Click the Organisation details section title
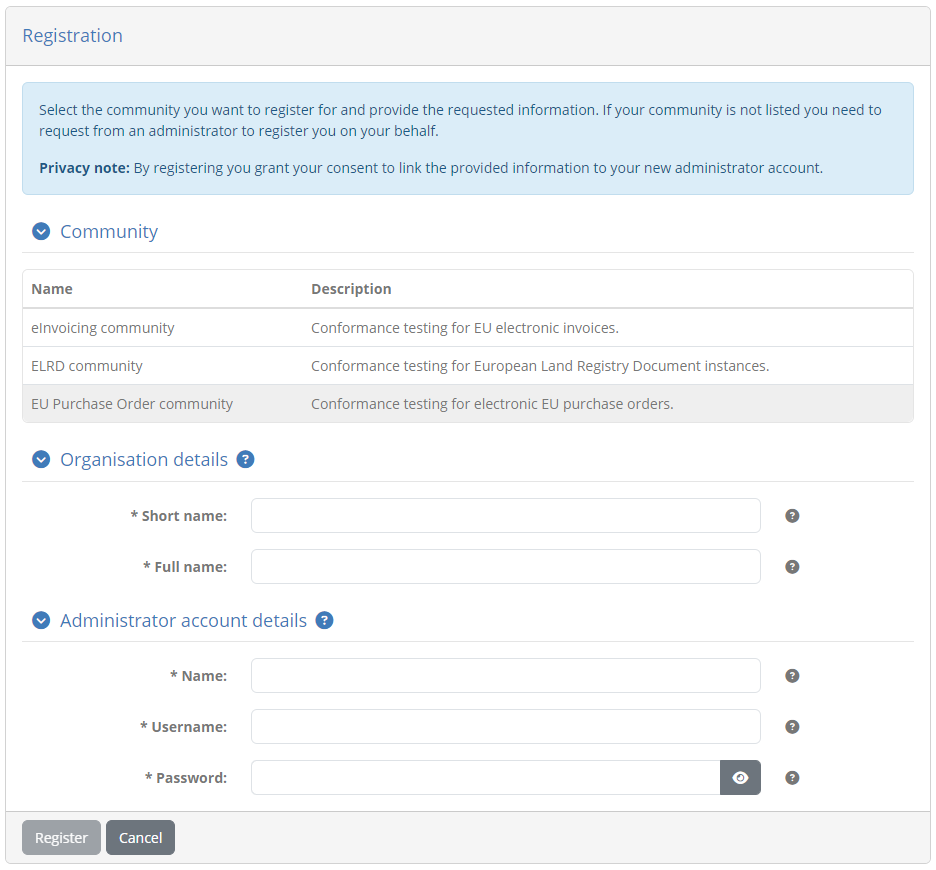The height and width of the screenshot is (870, 936). click(144, 459)
